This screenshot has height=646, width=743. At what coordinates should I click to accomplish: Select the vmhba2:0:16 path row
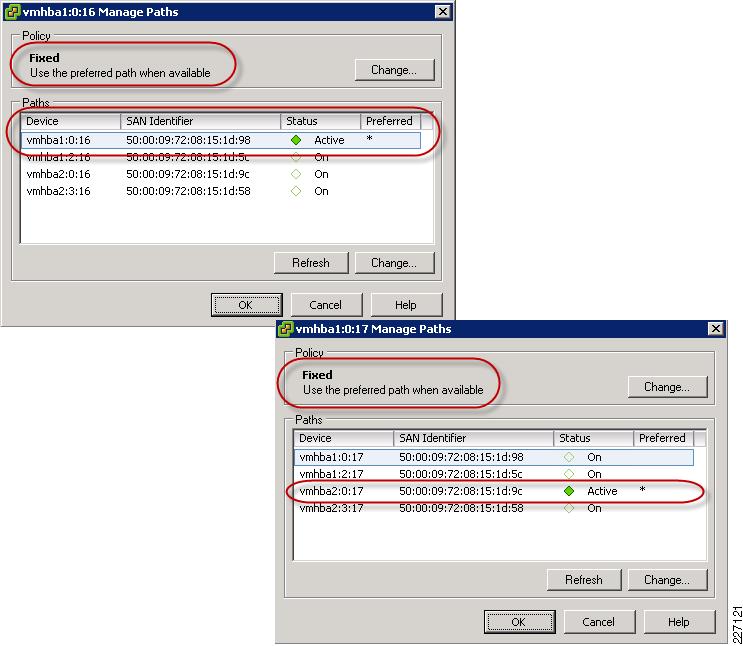pyautogui.click(x=221, y=174)
